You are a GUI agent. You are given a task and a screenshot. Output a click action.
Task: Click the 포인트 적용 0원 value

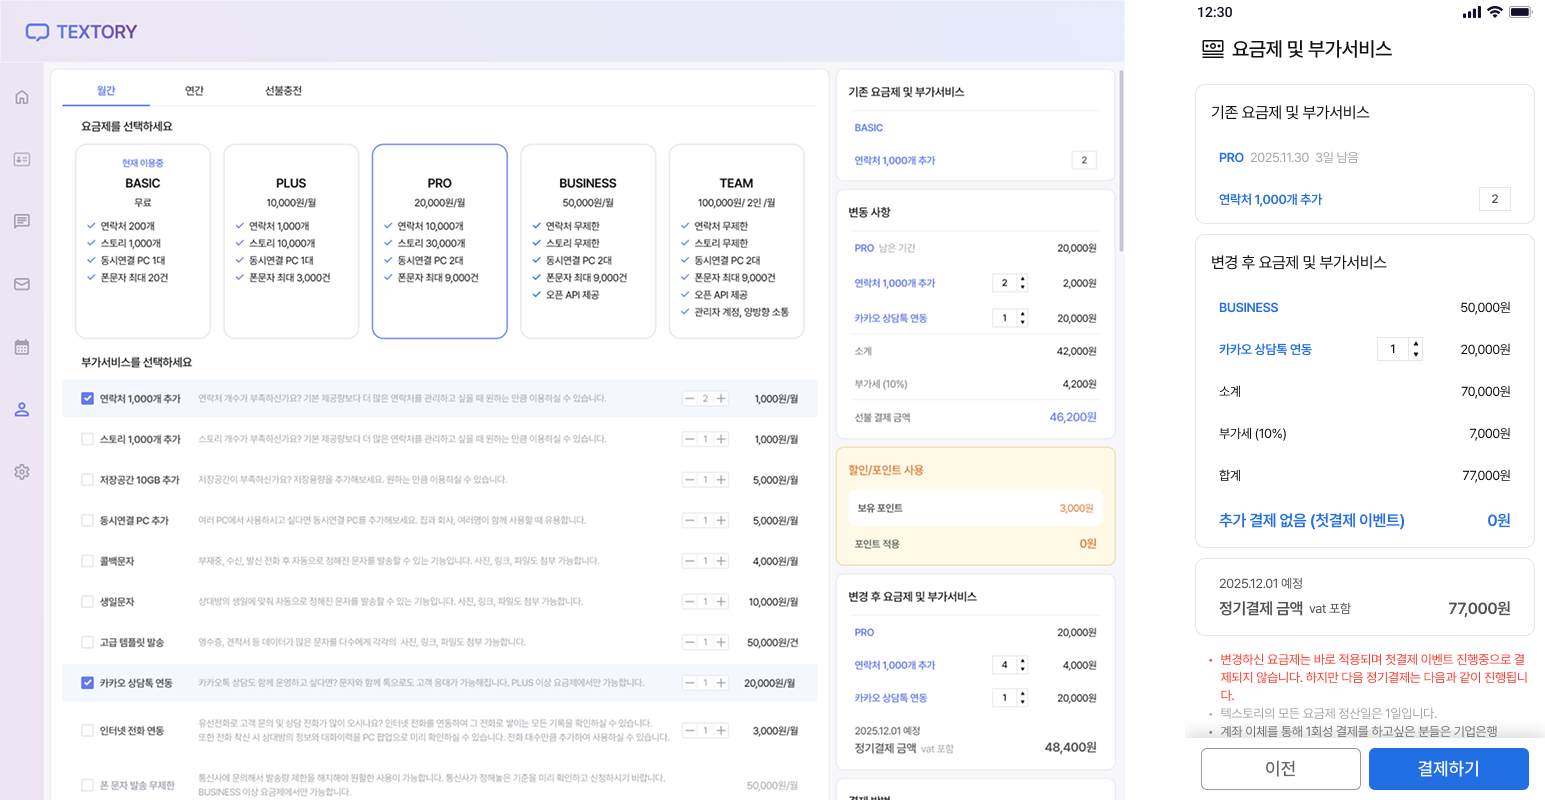pyautogui.click(x=1088, y=544)
